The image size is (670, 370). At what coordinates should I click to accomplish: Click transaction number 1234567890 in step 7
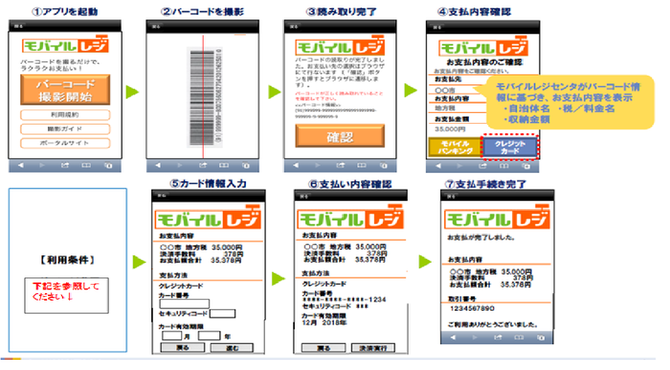472,308
